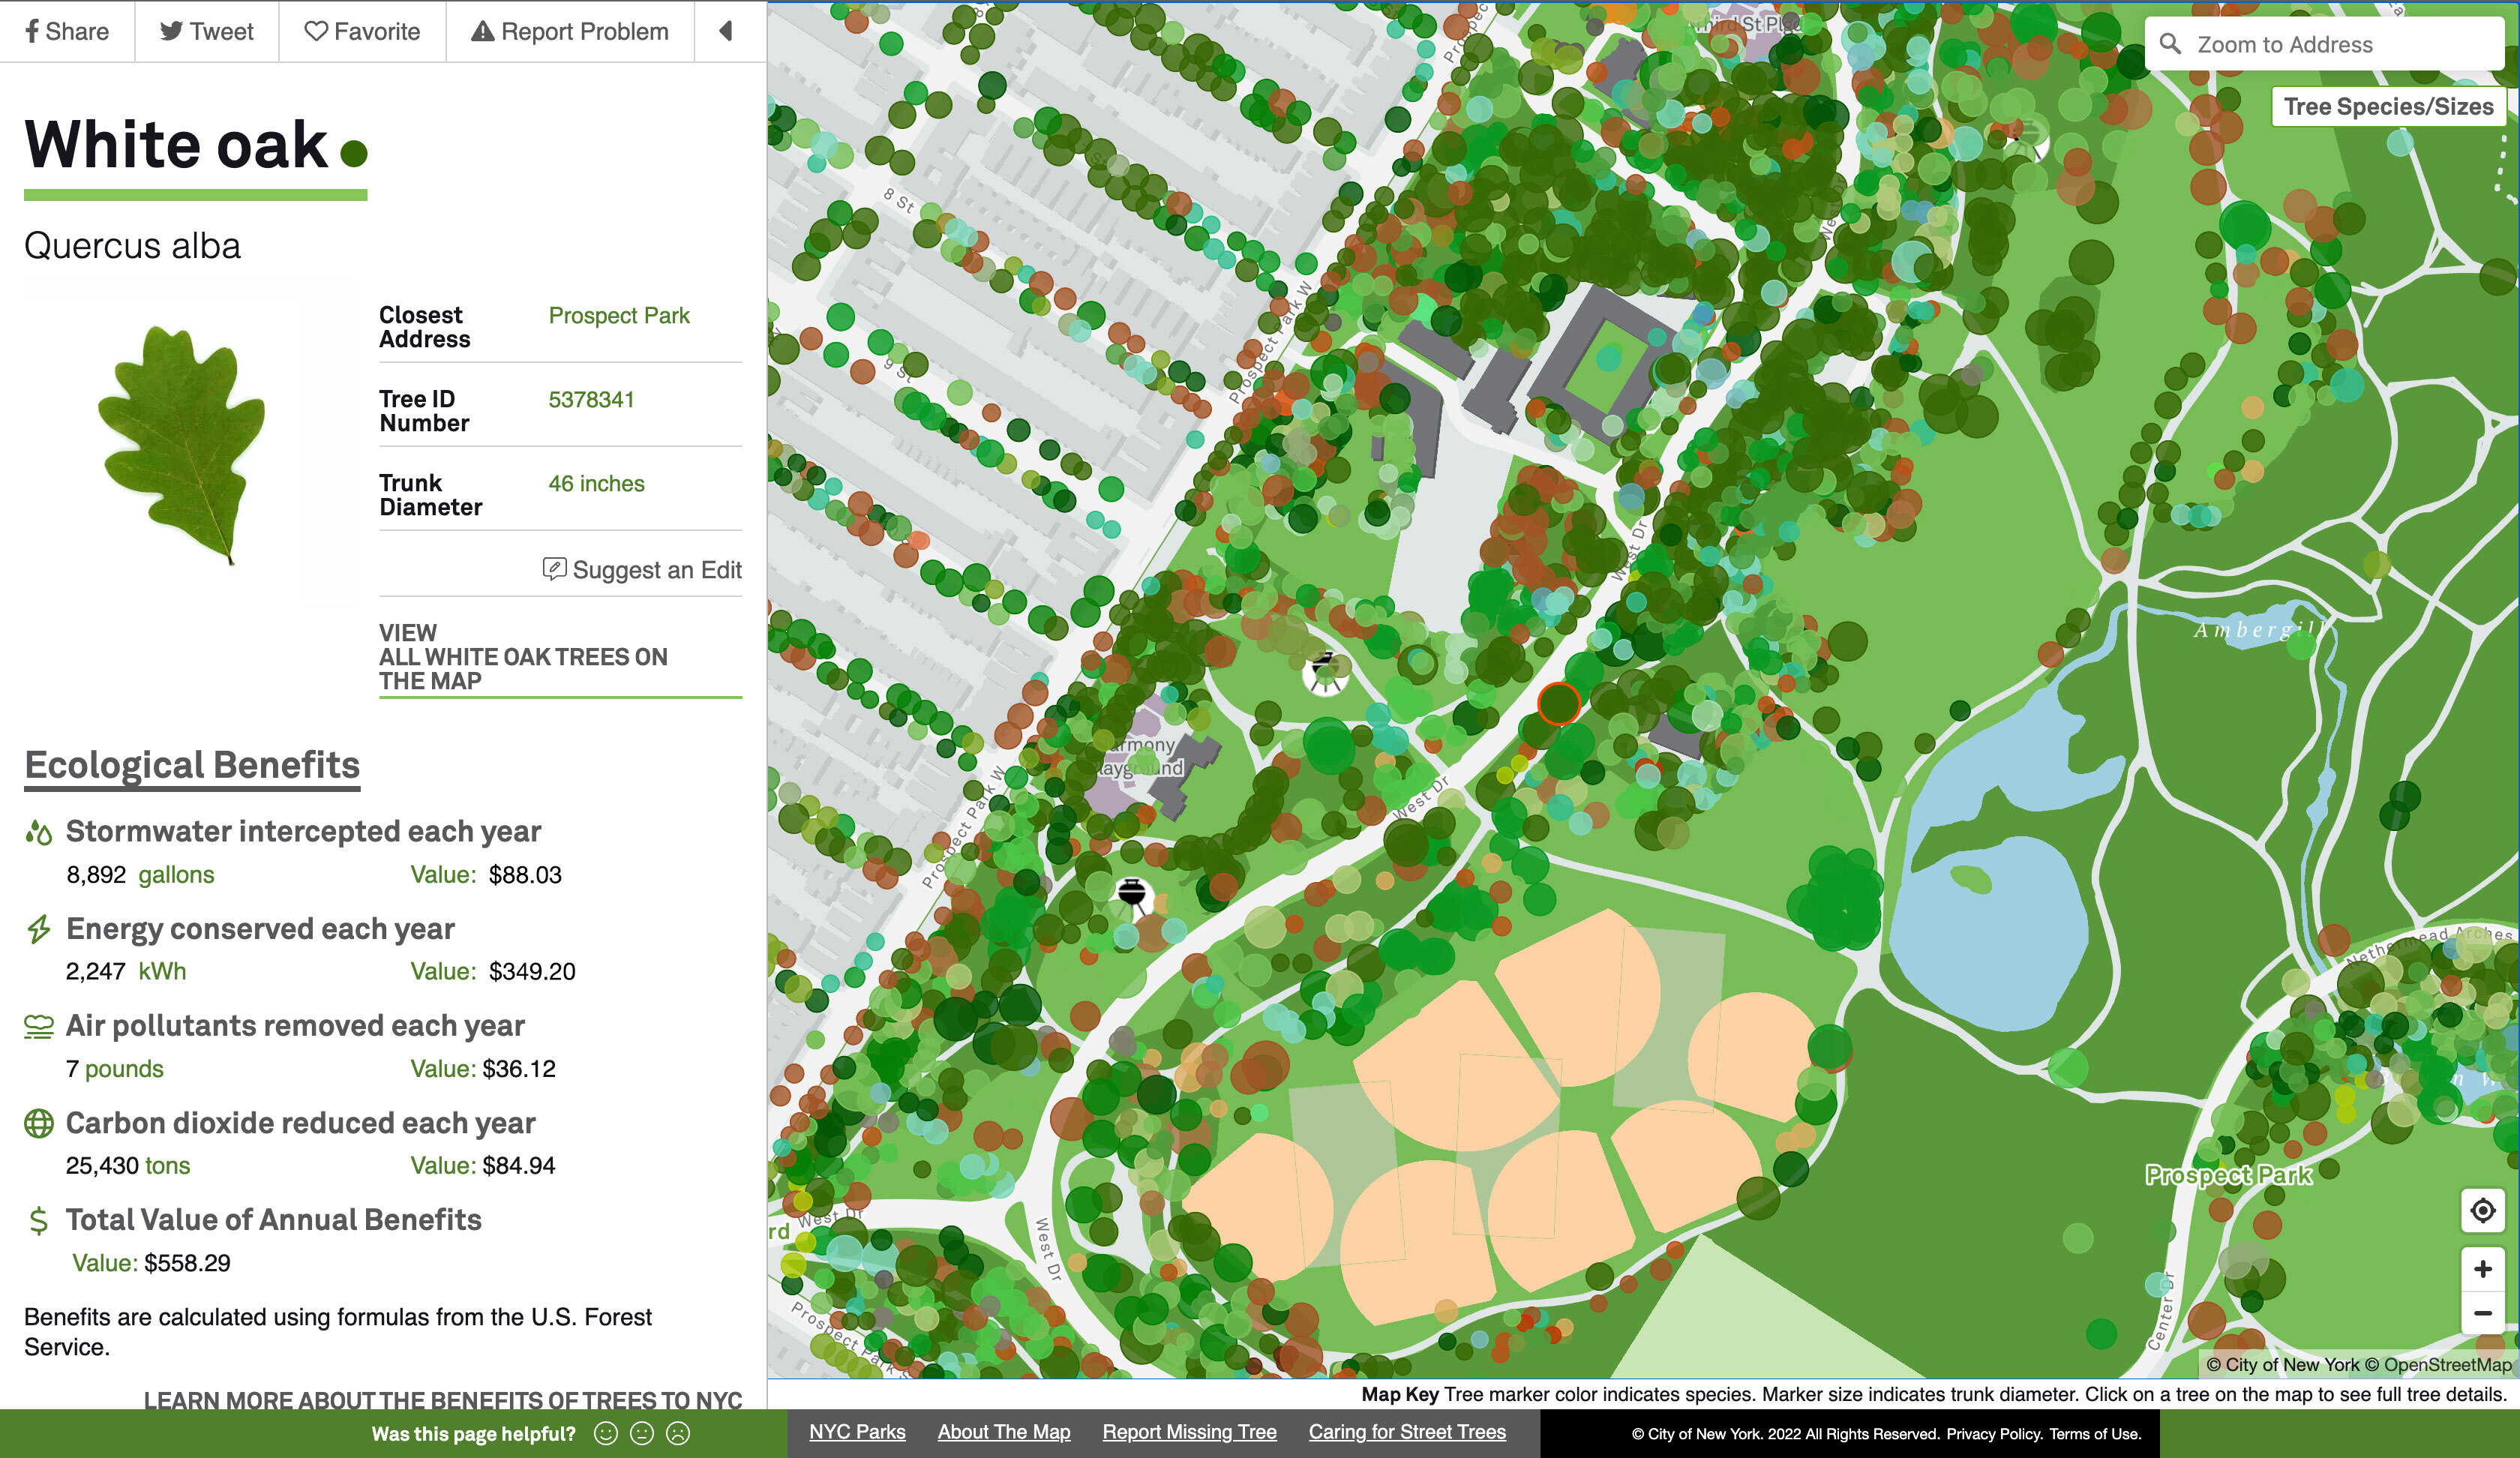Click the sad feedback face
The image size is (2520, 1458).
(678, 1433)
